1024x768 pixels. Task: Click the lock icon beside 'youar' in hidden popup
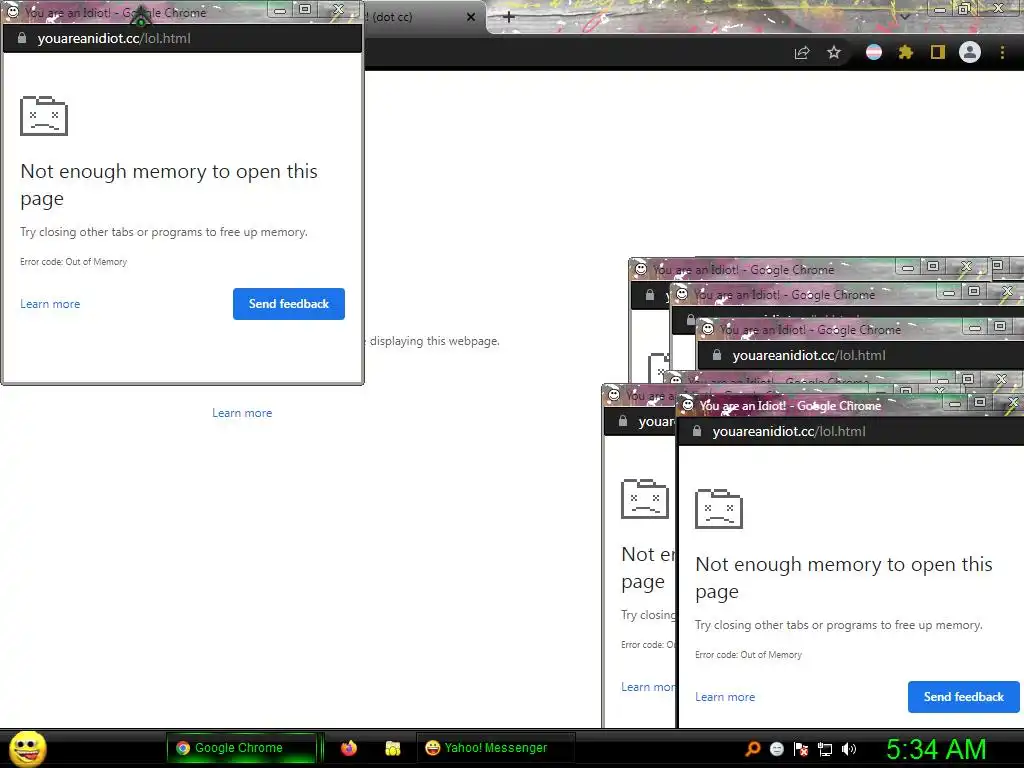click(x=623, y=421)
